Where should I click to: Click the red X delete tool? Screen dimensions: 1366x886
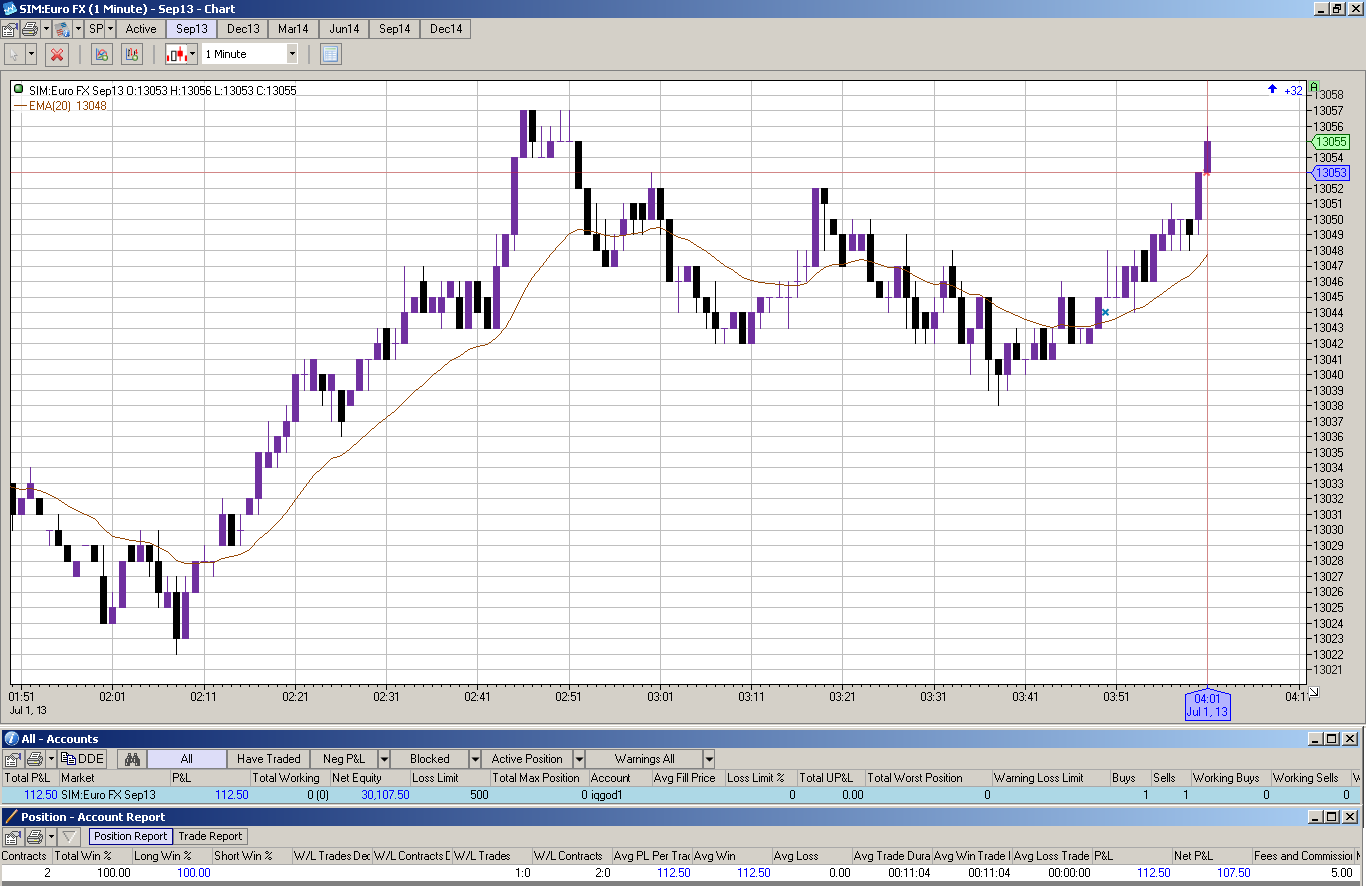57,54
